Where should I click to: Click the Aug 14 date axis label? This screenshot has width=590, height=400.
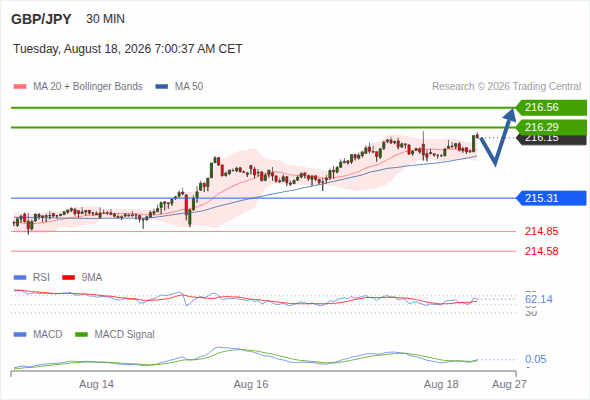(x=96, y=384)
